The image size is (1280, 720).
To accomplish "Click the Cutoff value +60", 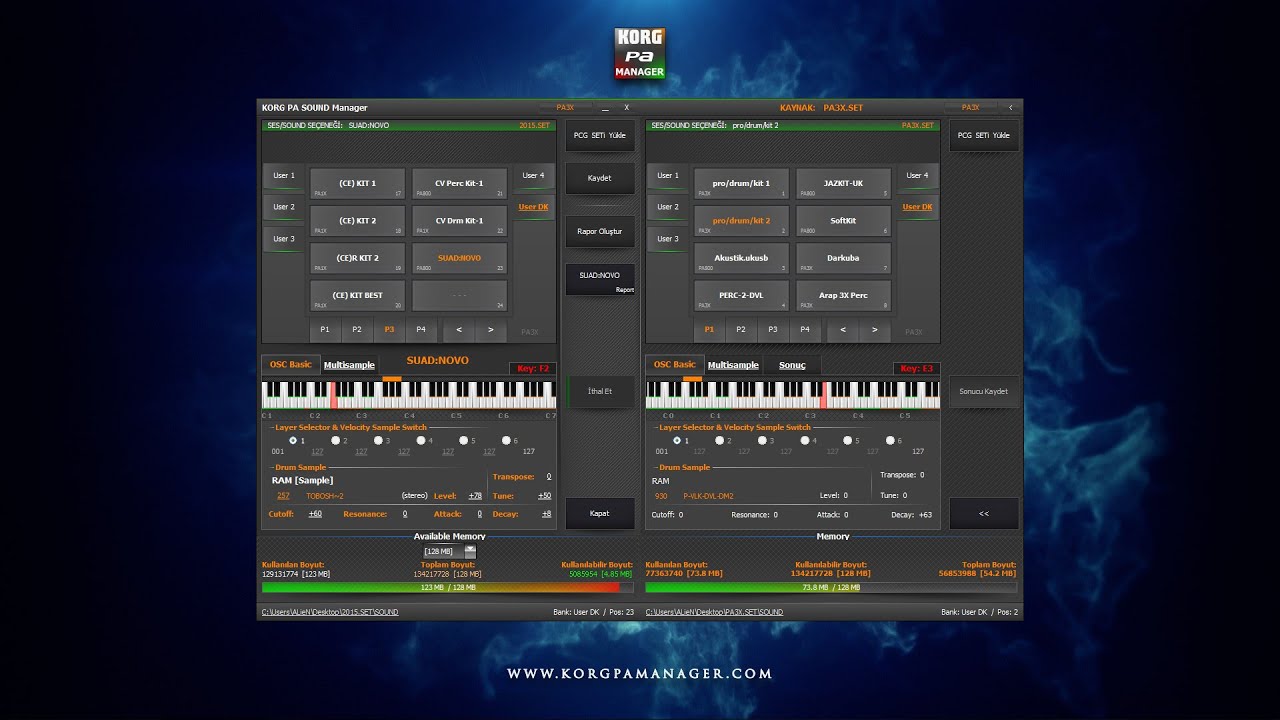I will point(315,514).
